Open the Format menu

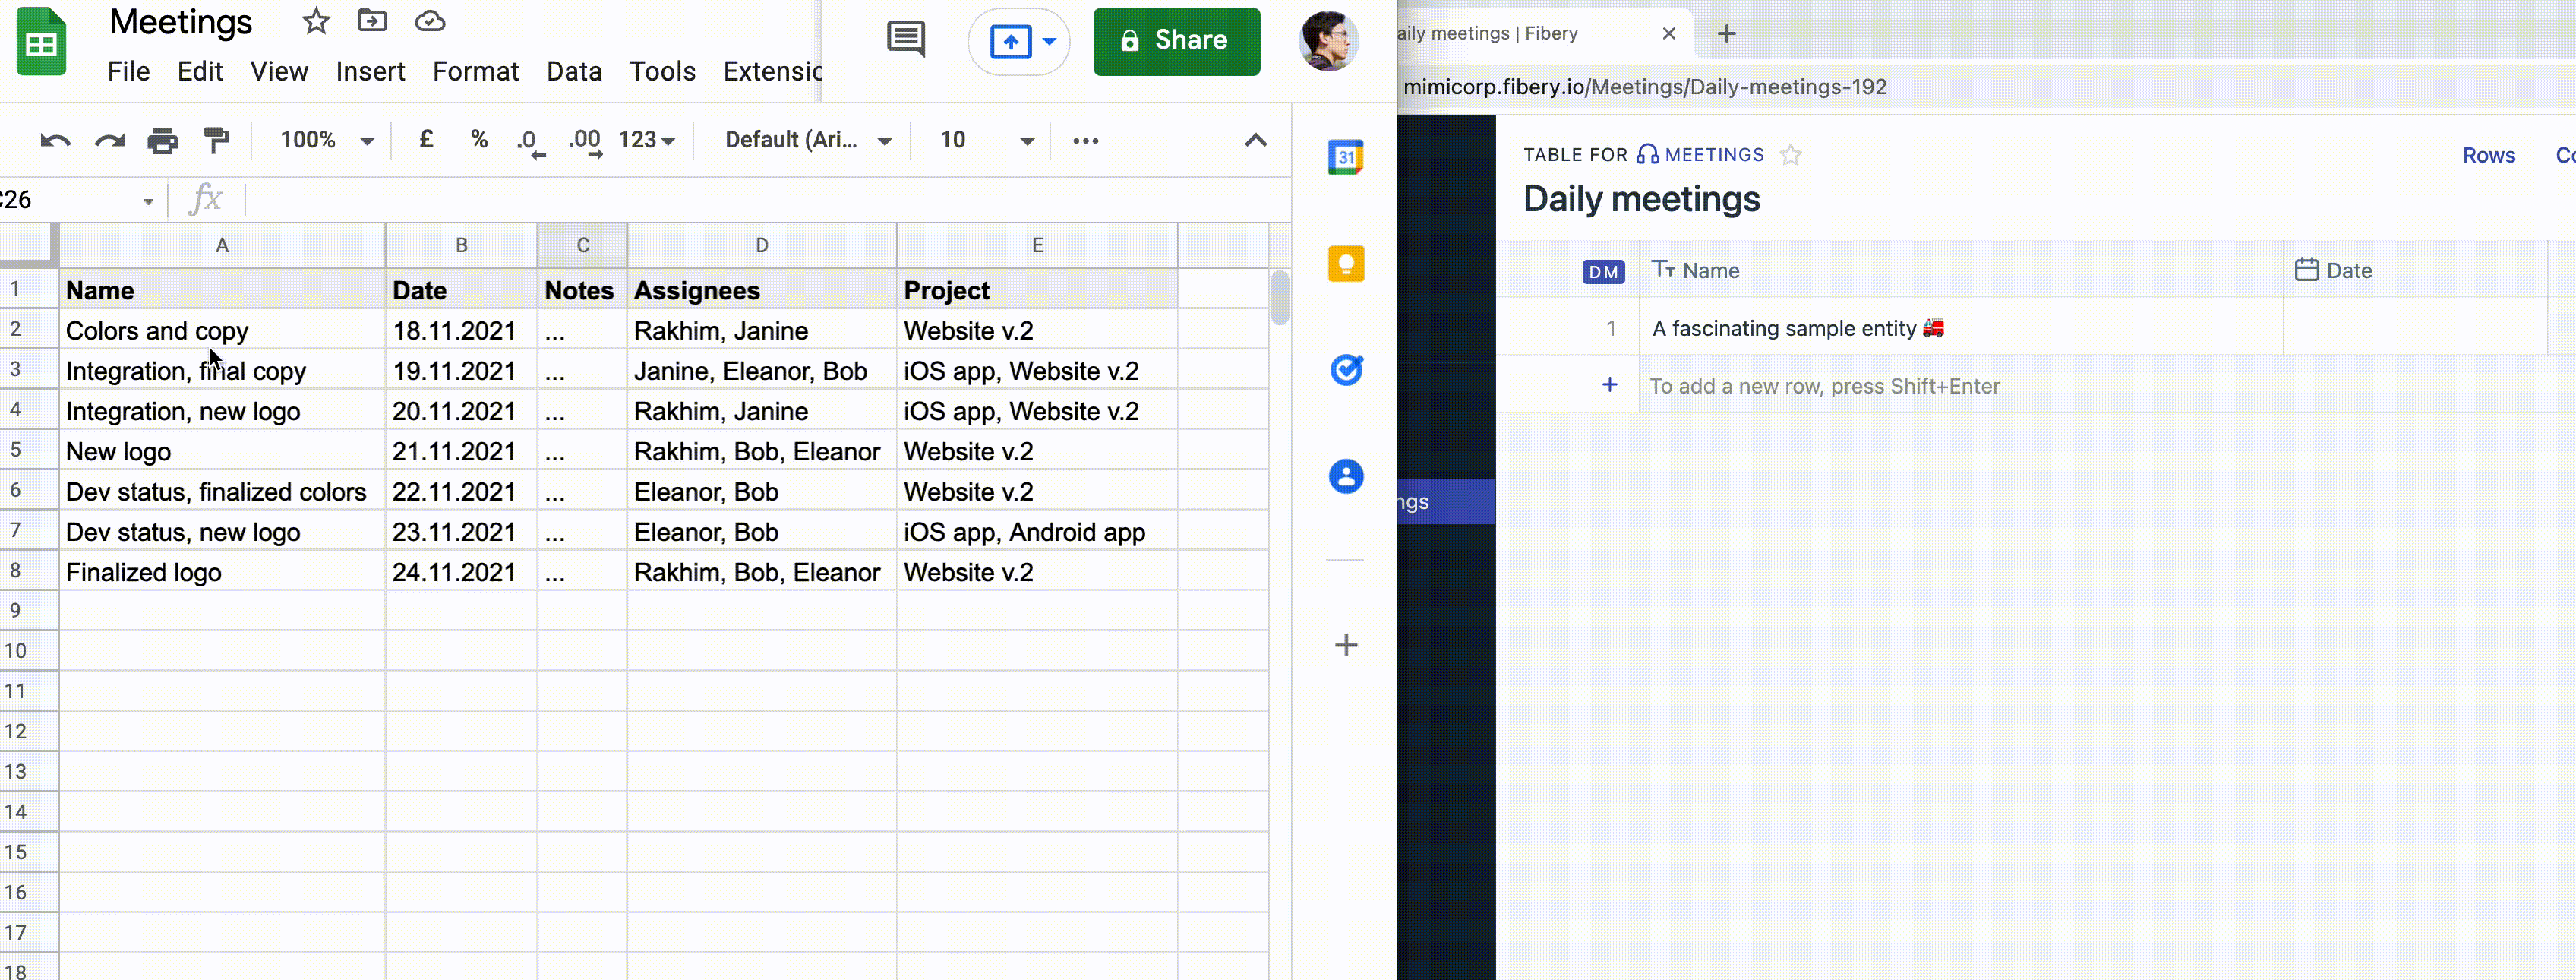[476, 71]
